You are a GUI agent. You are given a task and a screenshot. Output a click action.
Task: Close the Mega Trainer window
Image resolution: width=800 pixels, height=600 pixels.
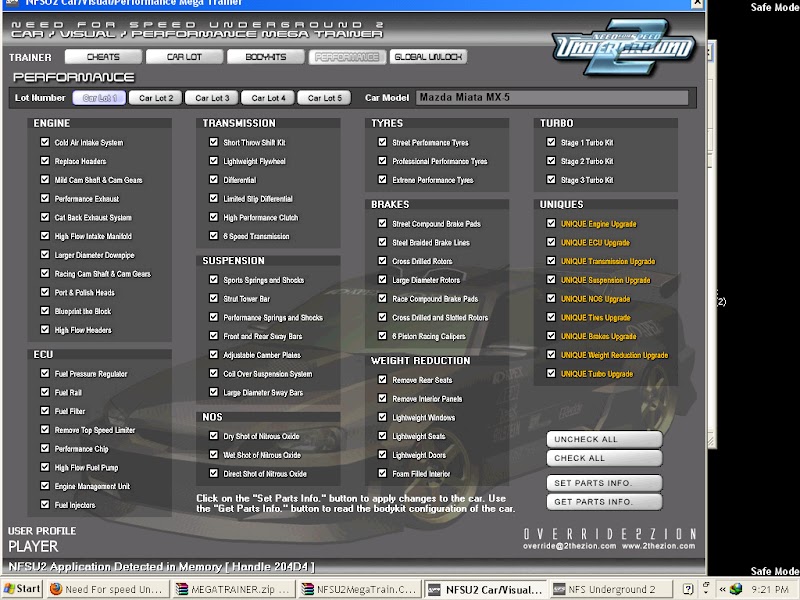coord(697,3)
